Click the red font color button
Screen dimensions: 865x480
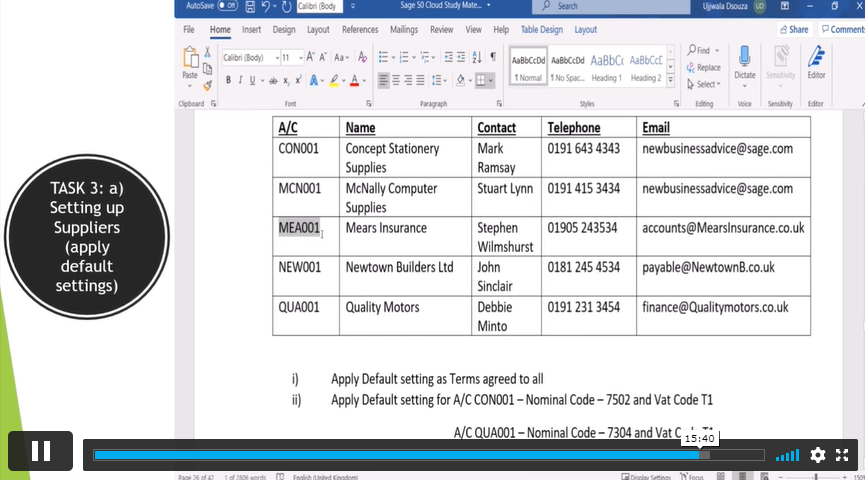pyautogui.click(x=355, y=81)
